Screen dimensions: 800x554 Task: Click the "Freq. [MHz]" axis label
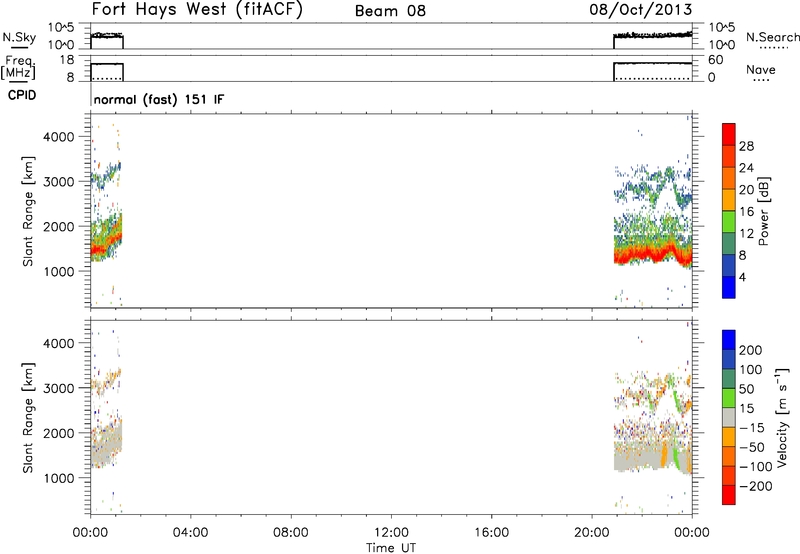pos(18,67)
